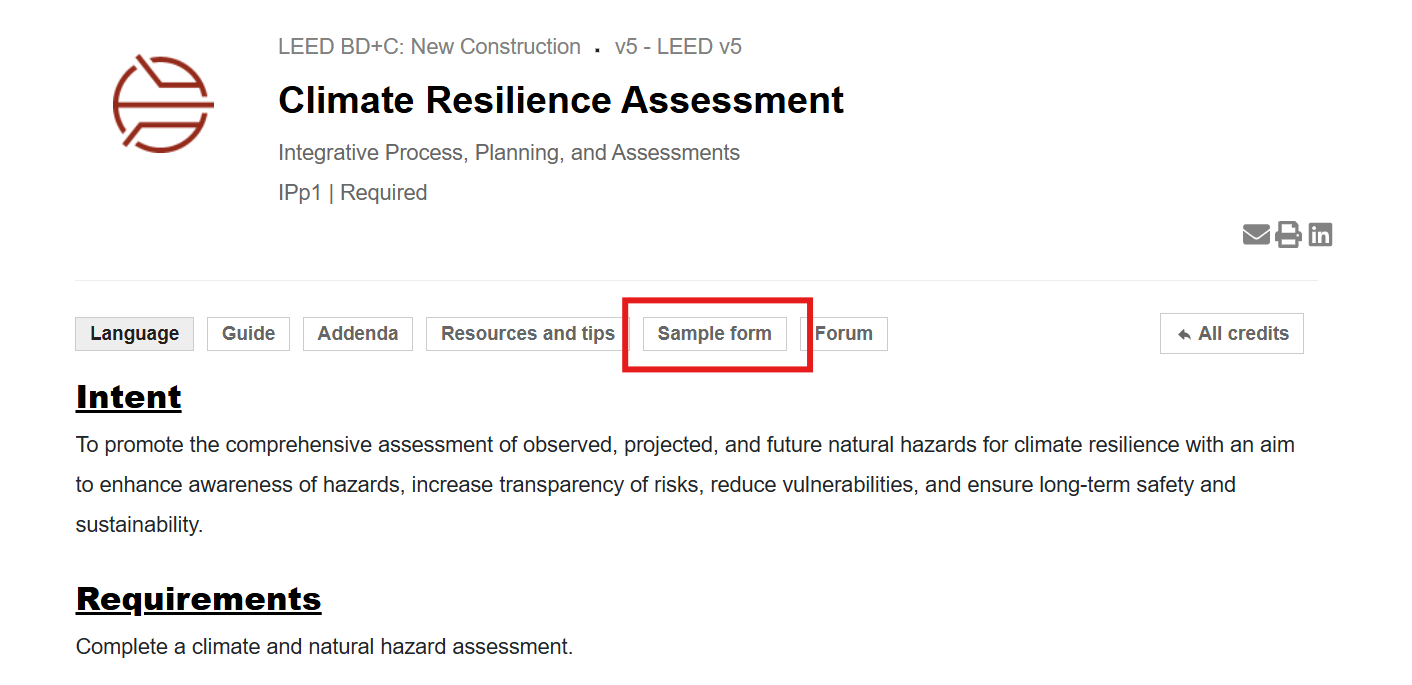Click the v5 - LEED v5 version label
This screenshot has width=1412, height=685.
[678, 47]
